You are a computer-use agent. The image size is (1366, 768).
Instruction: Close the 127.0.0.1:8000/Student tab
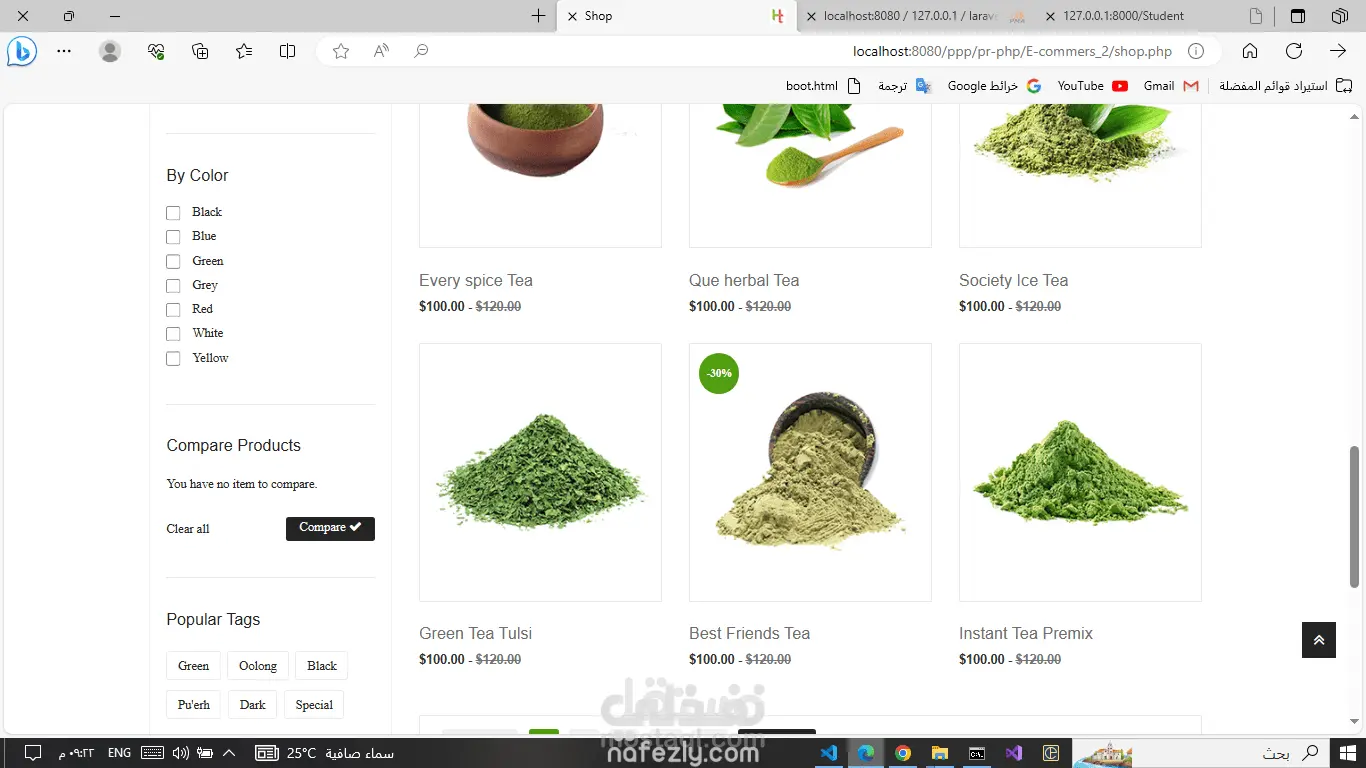1050,16
